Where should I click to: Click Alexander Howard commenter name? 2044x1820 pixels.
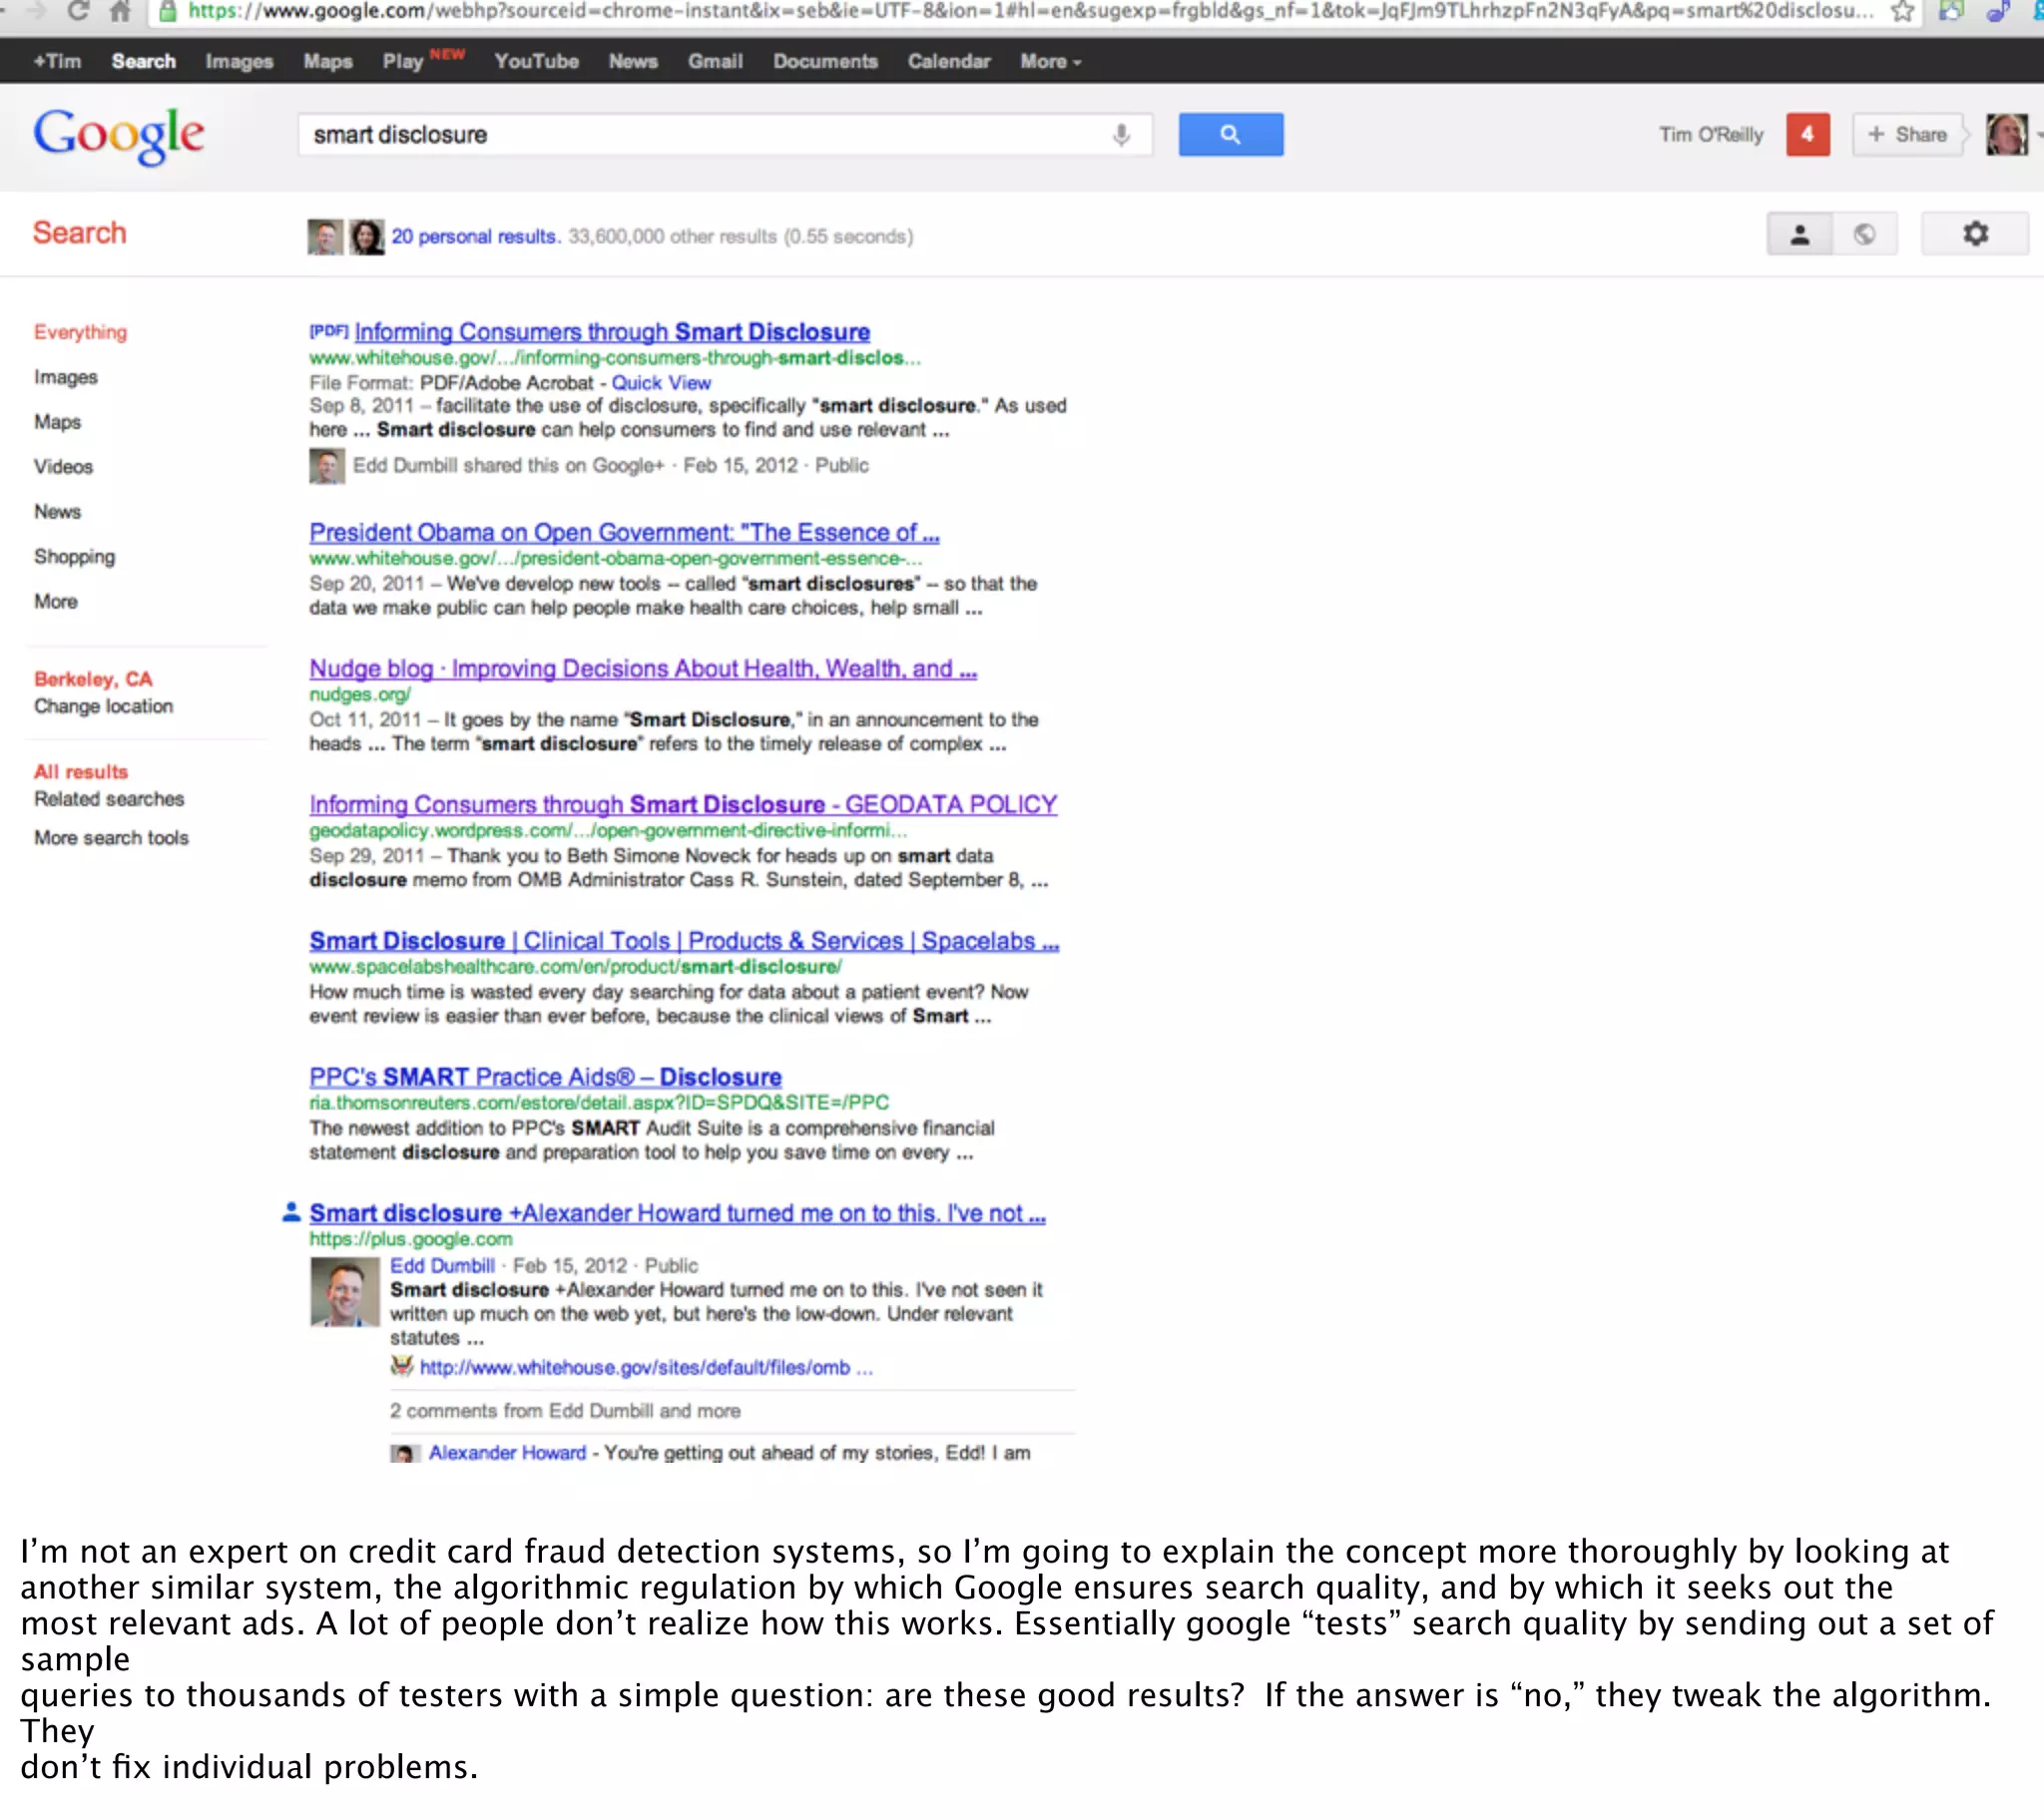coord(507,1453)
